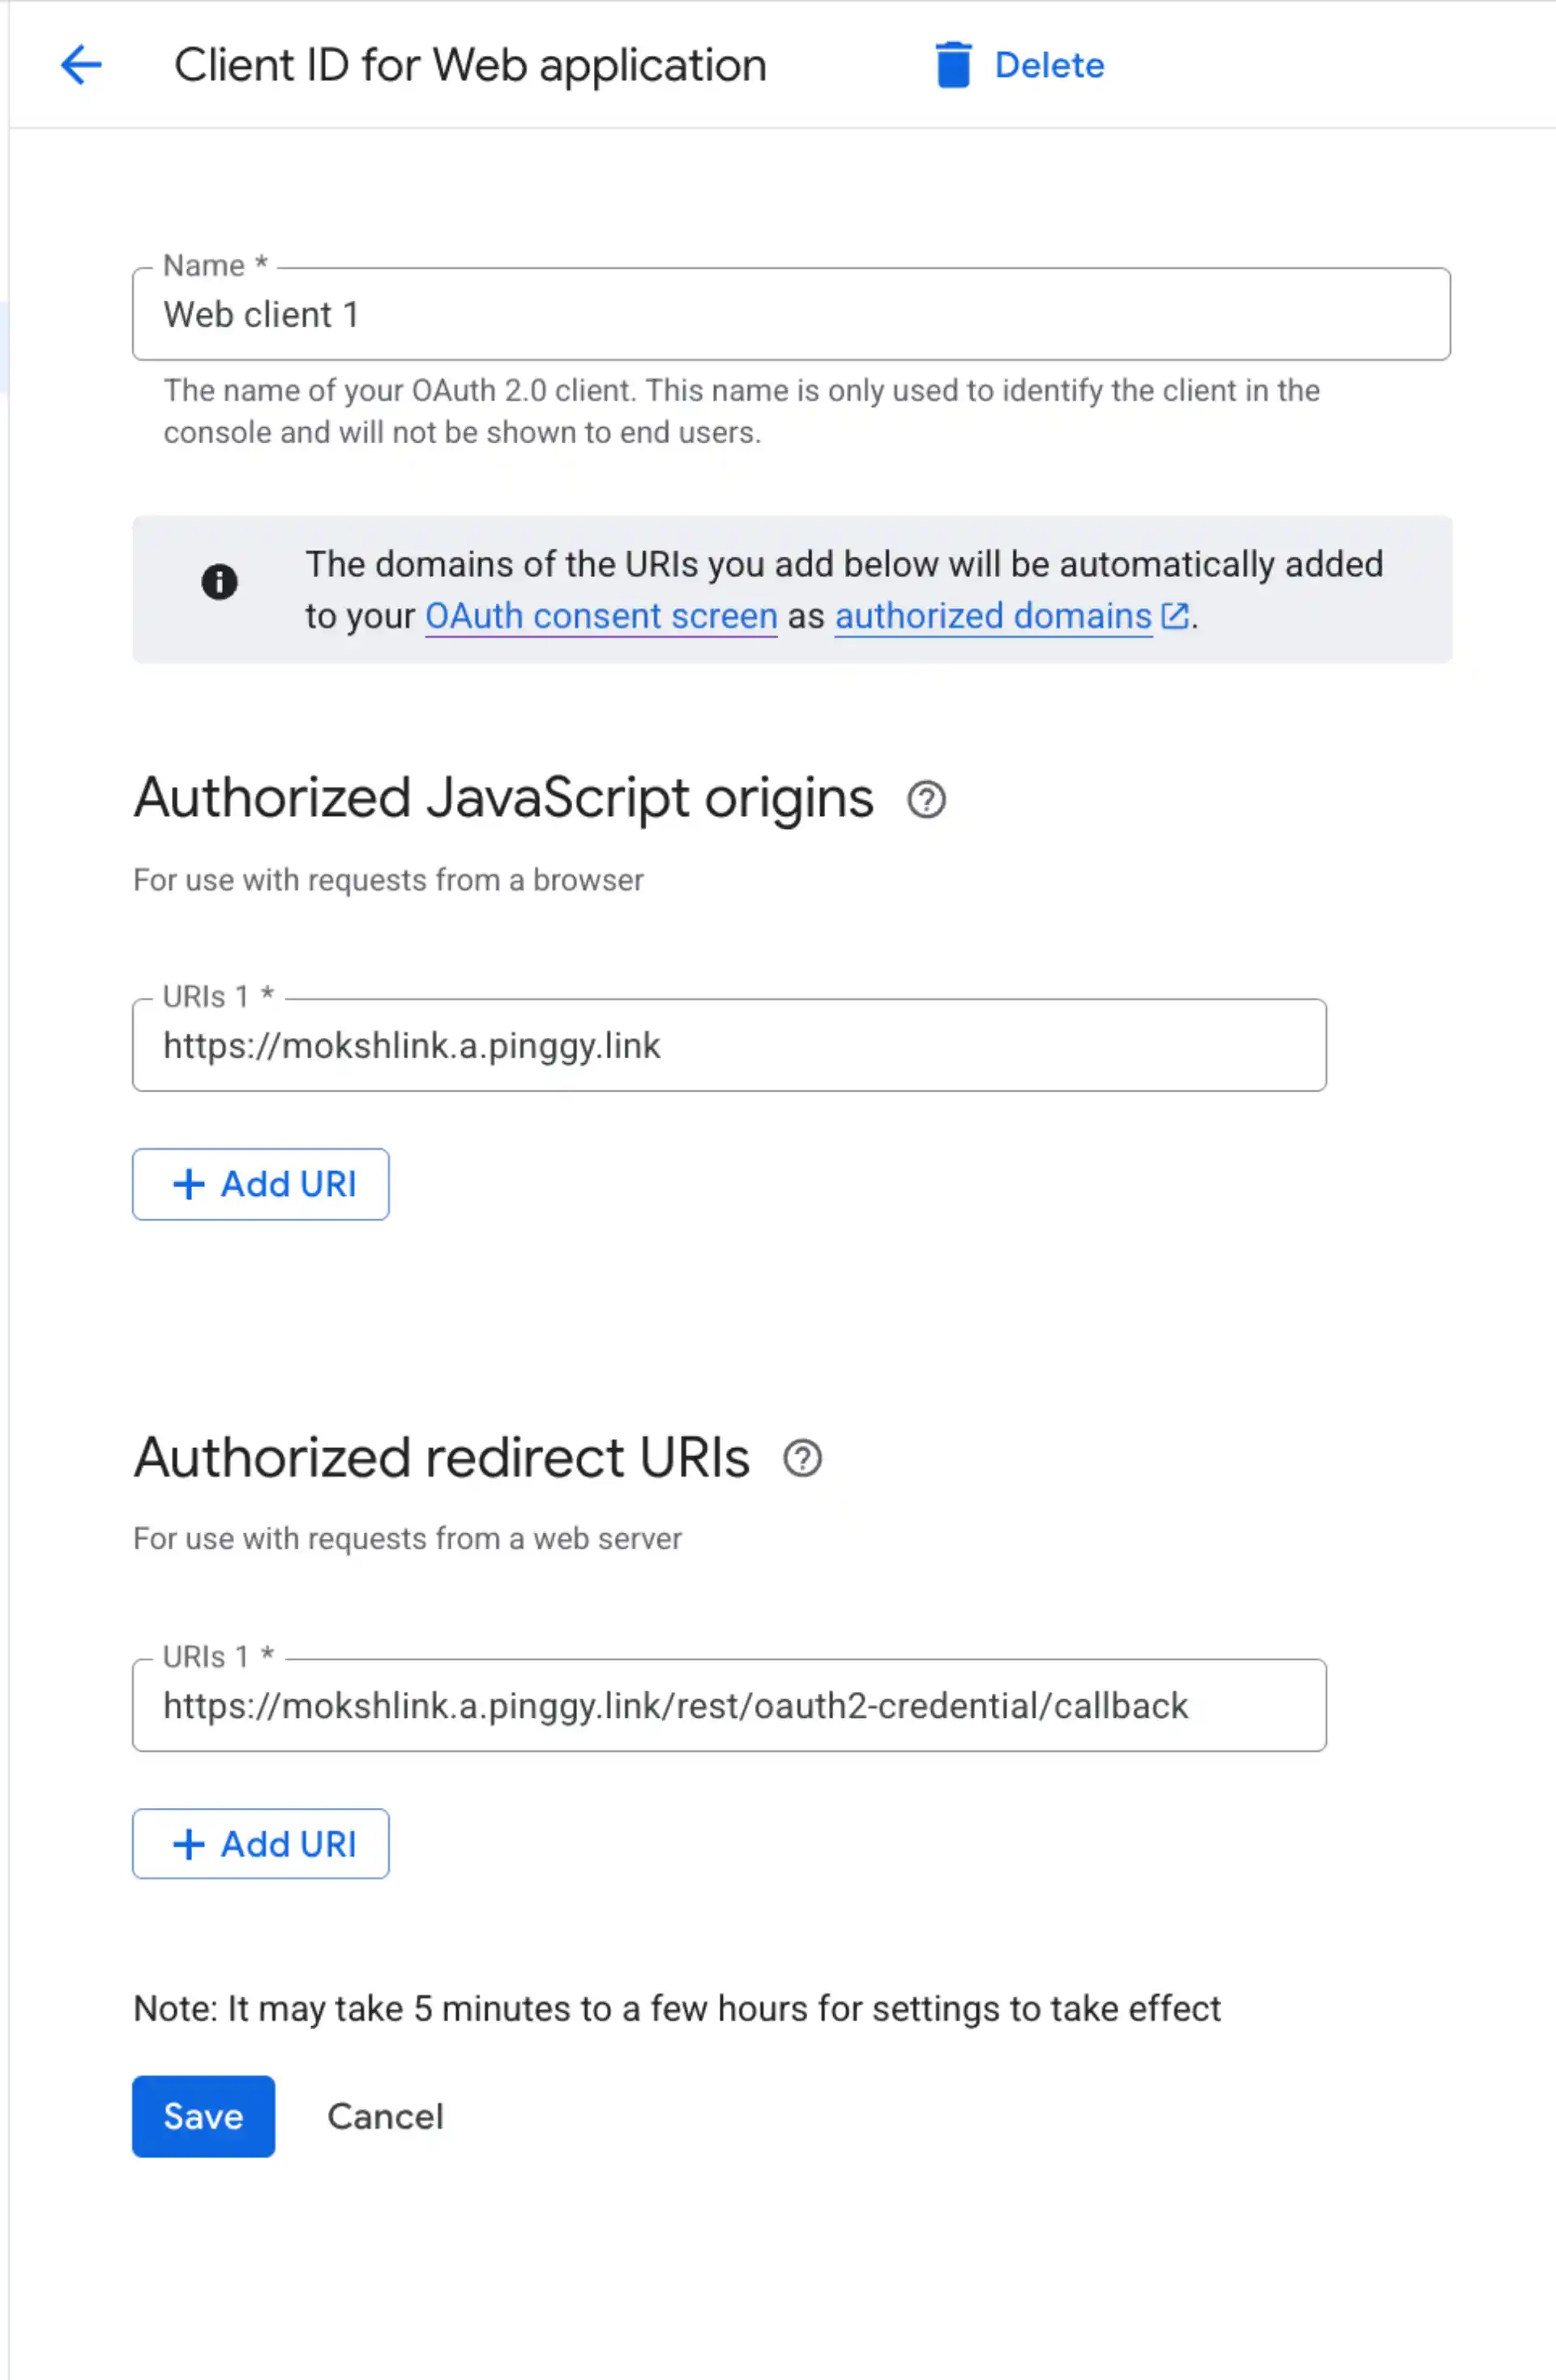1556x2380 pixels.
Task: Follow the authorized domains link
Action: pos(993,616)
